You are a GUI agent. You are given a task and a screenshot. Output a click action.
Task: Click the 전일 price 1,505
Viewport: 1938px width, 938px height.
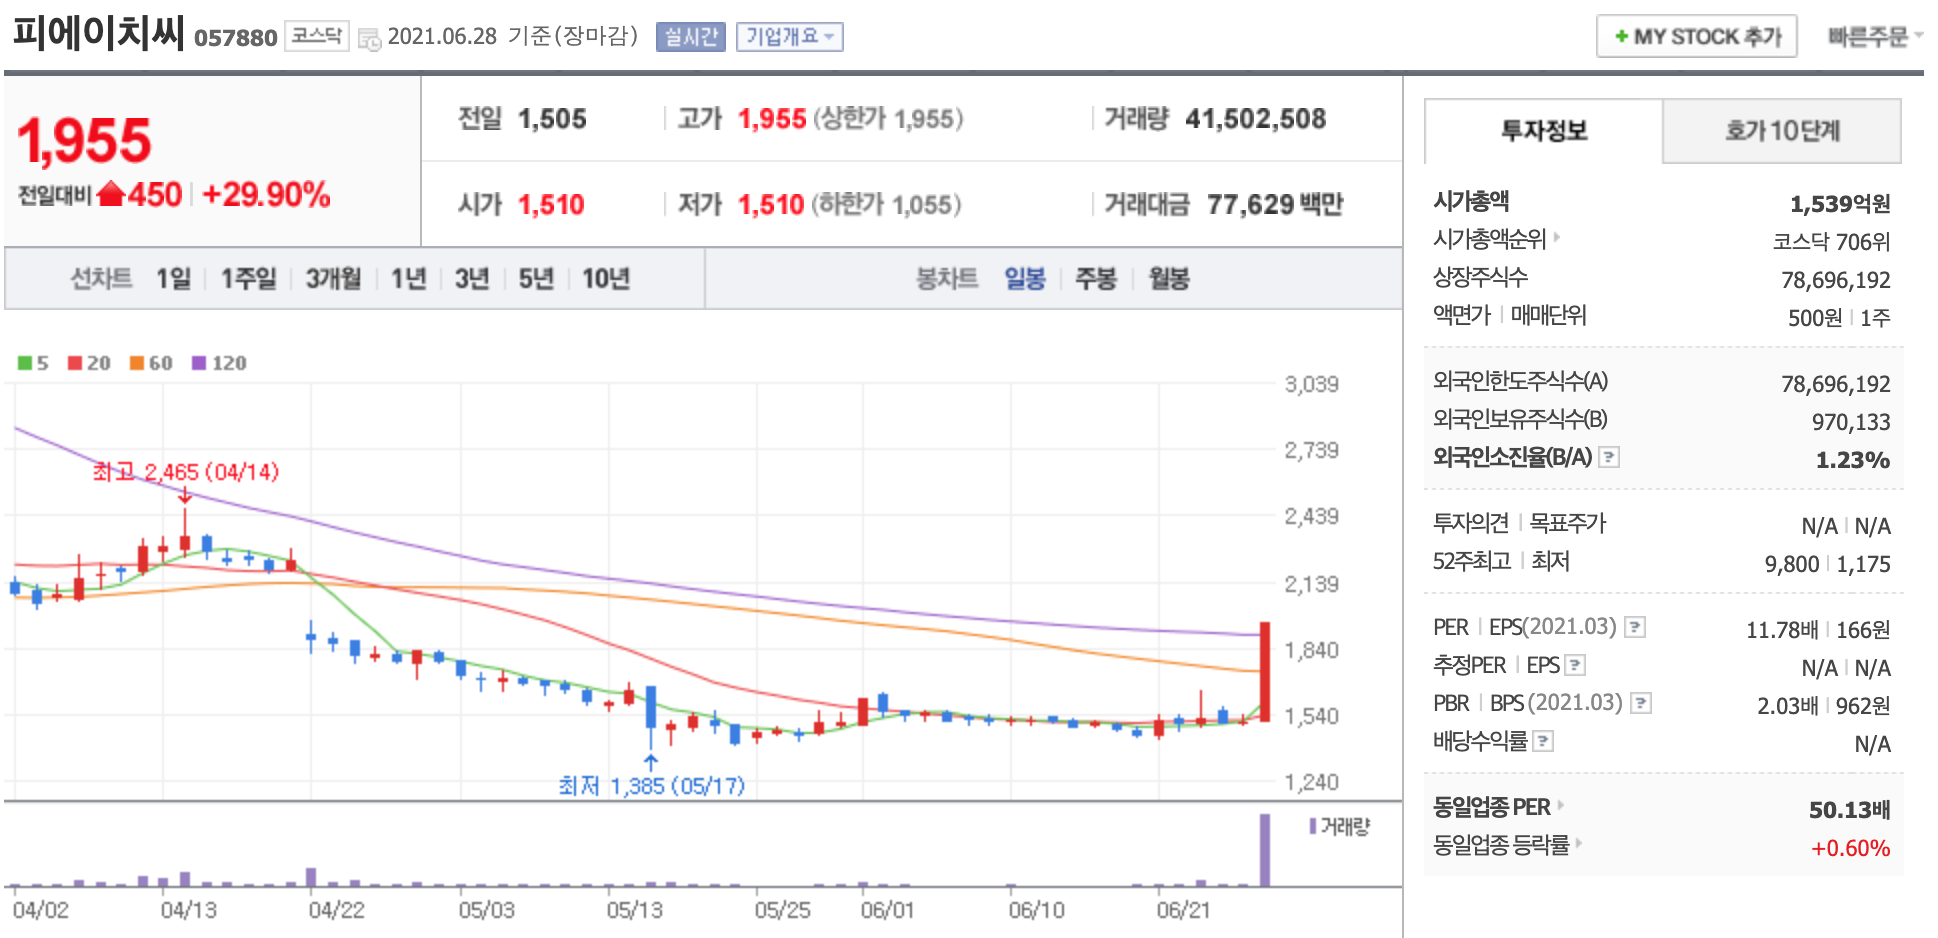[552, 119]
